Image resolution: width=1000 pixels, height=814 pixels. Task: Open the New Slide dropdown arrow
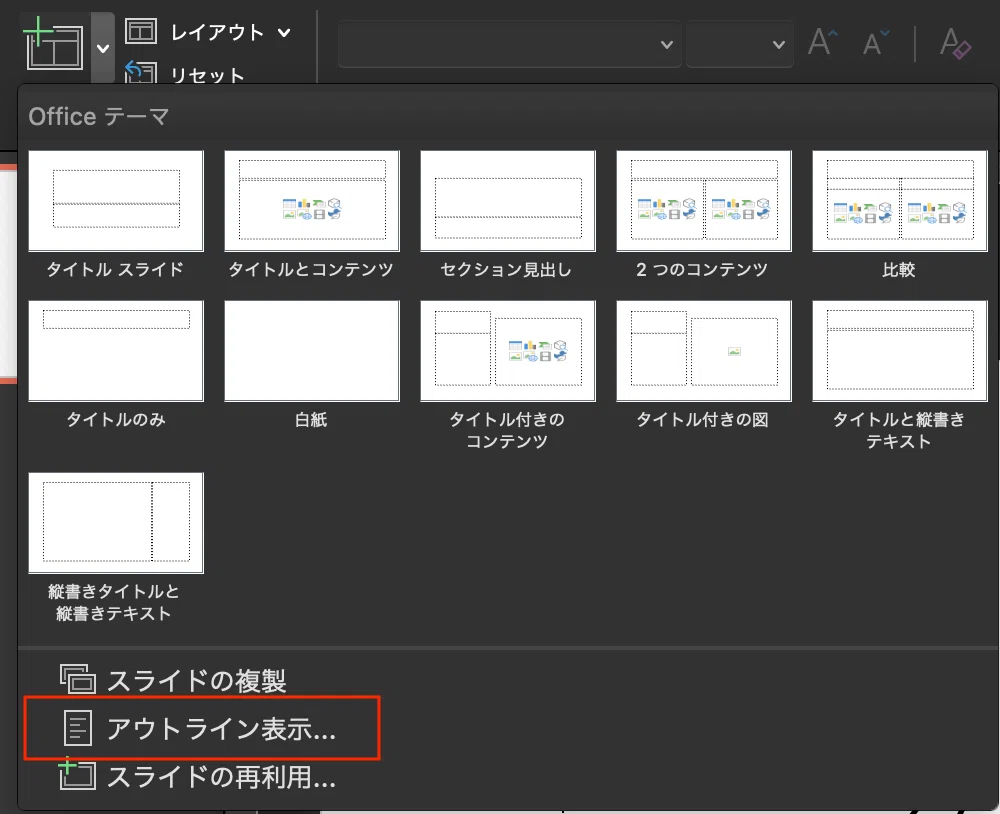point(103,48)
